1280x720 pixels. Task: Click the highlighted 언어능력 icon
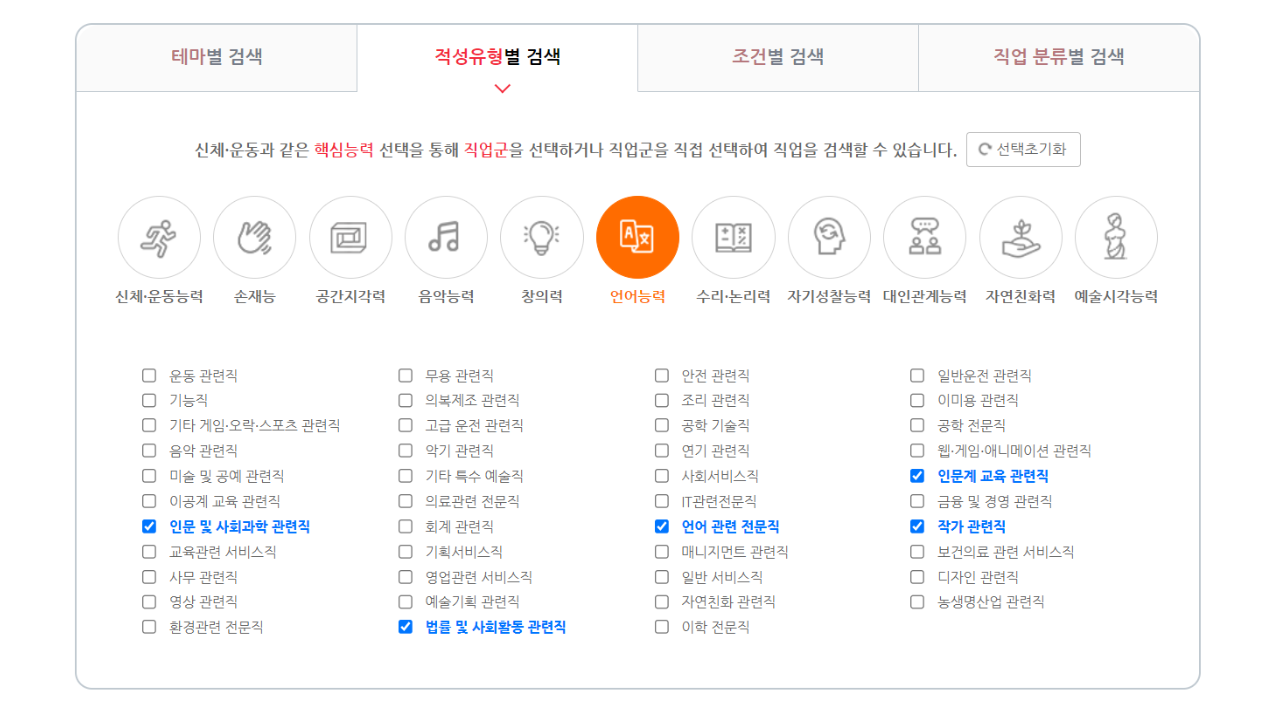click(637, 238)
